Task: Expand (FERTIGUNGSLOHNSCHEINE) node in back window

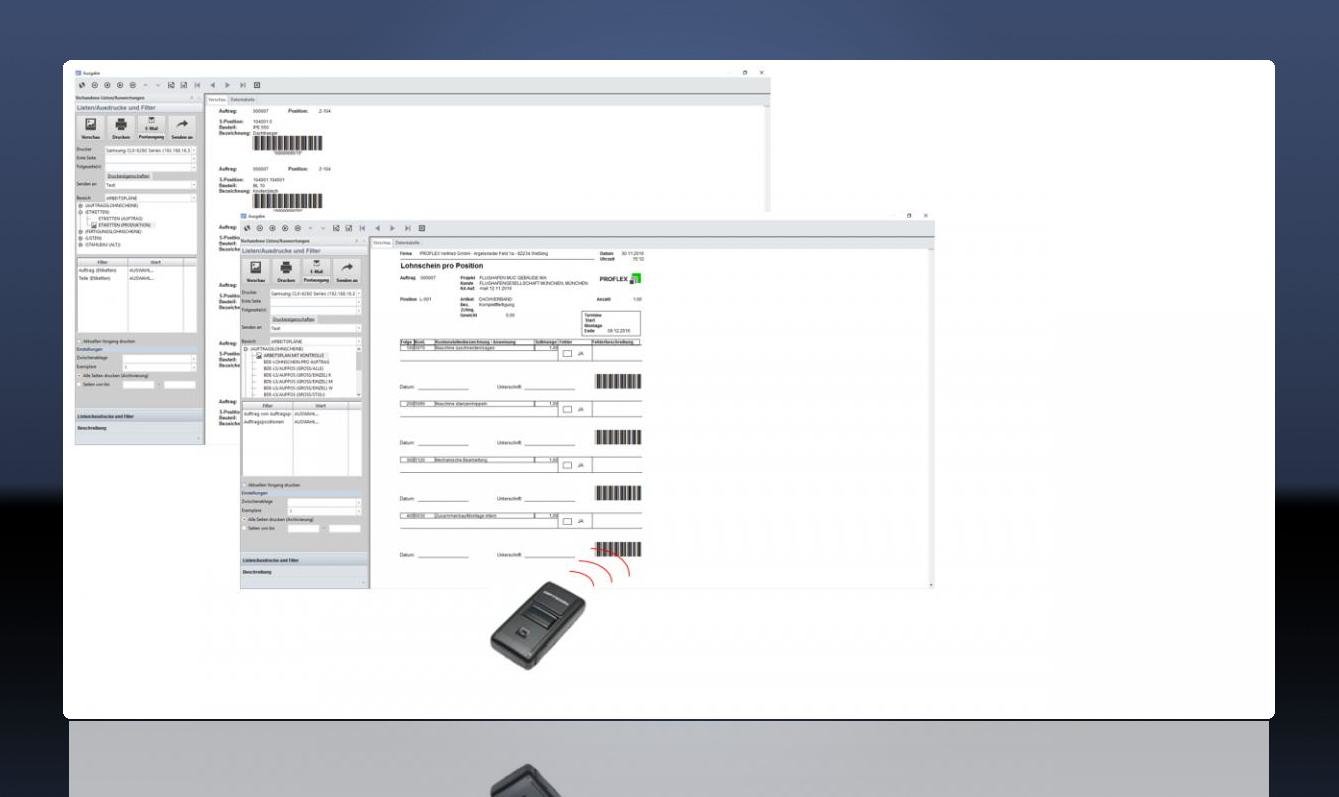Action: (80, 231)
